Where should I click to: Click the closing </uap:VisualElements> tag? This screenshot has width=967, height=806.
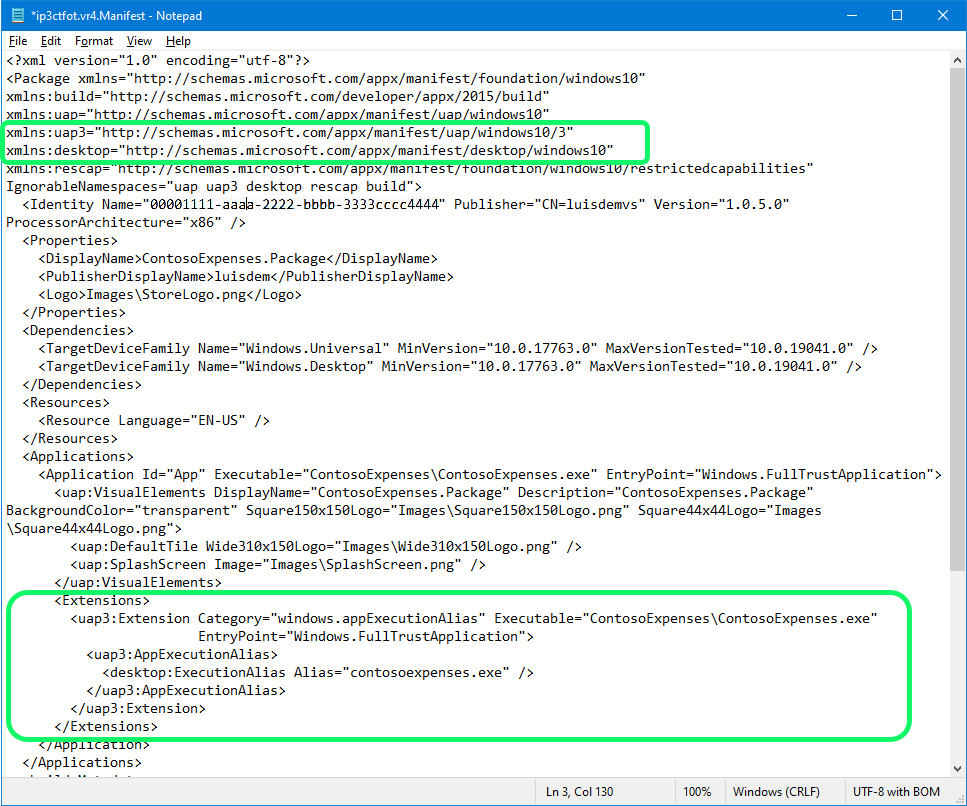(x=138, y=582)
